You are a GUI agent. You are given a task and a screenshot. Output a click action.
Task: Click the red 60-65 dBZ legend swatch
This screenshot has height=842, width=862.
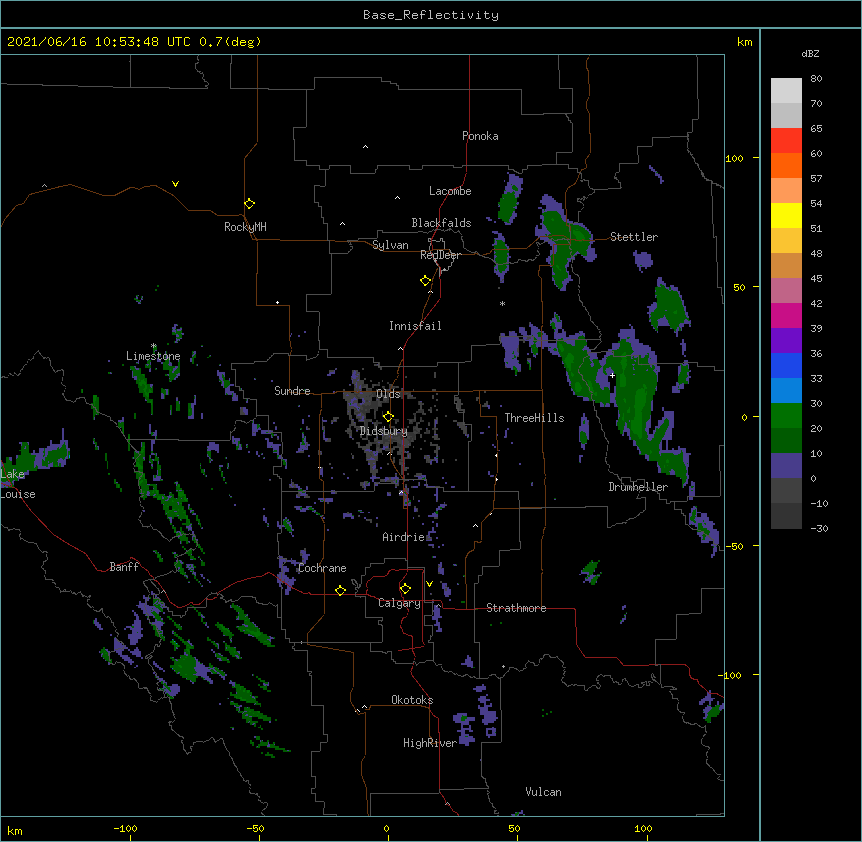tap(786, 141)
